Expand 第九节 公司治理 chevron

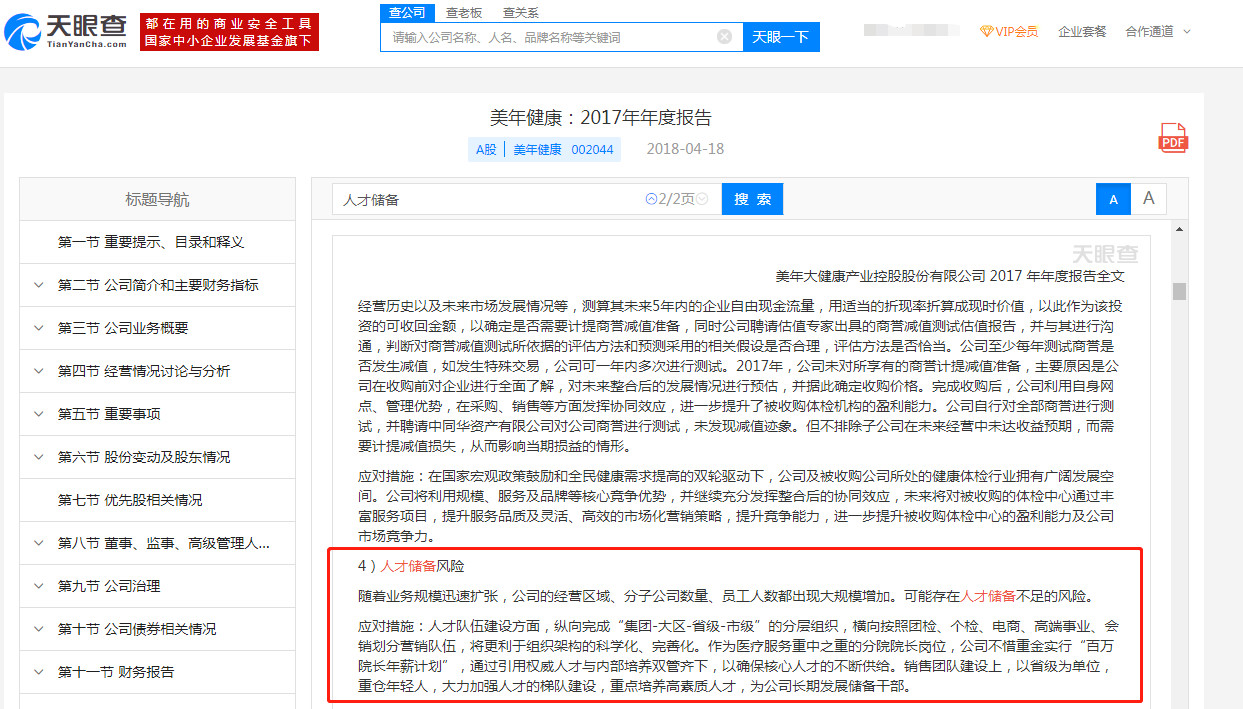point(39,586)
